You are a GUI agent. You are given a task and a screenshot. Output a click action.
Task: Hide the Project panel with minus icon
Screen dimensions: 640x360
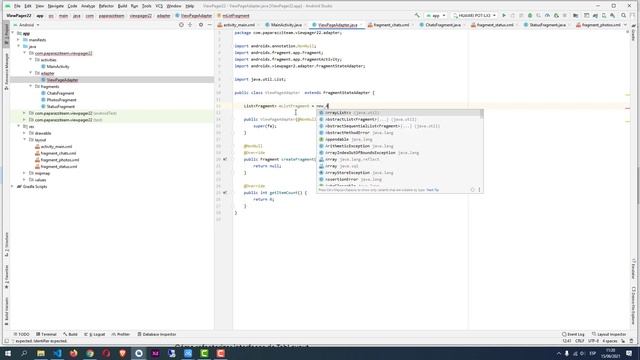(x=209, y=25)
